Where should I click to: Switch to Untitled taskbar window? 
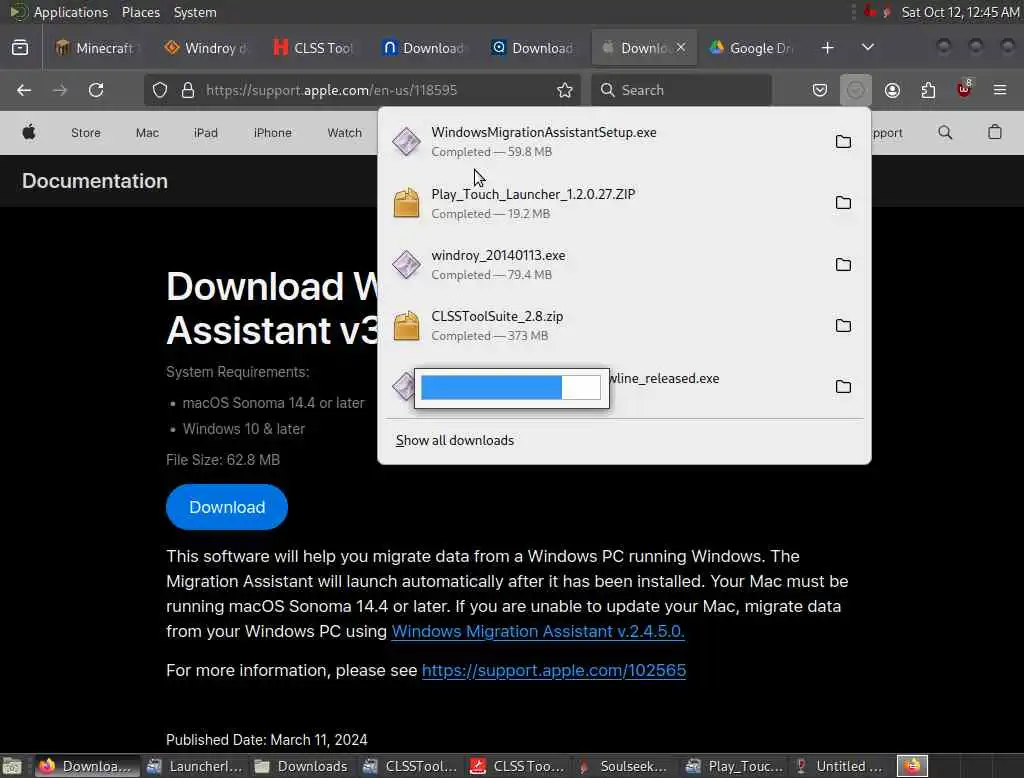point(839,766)
